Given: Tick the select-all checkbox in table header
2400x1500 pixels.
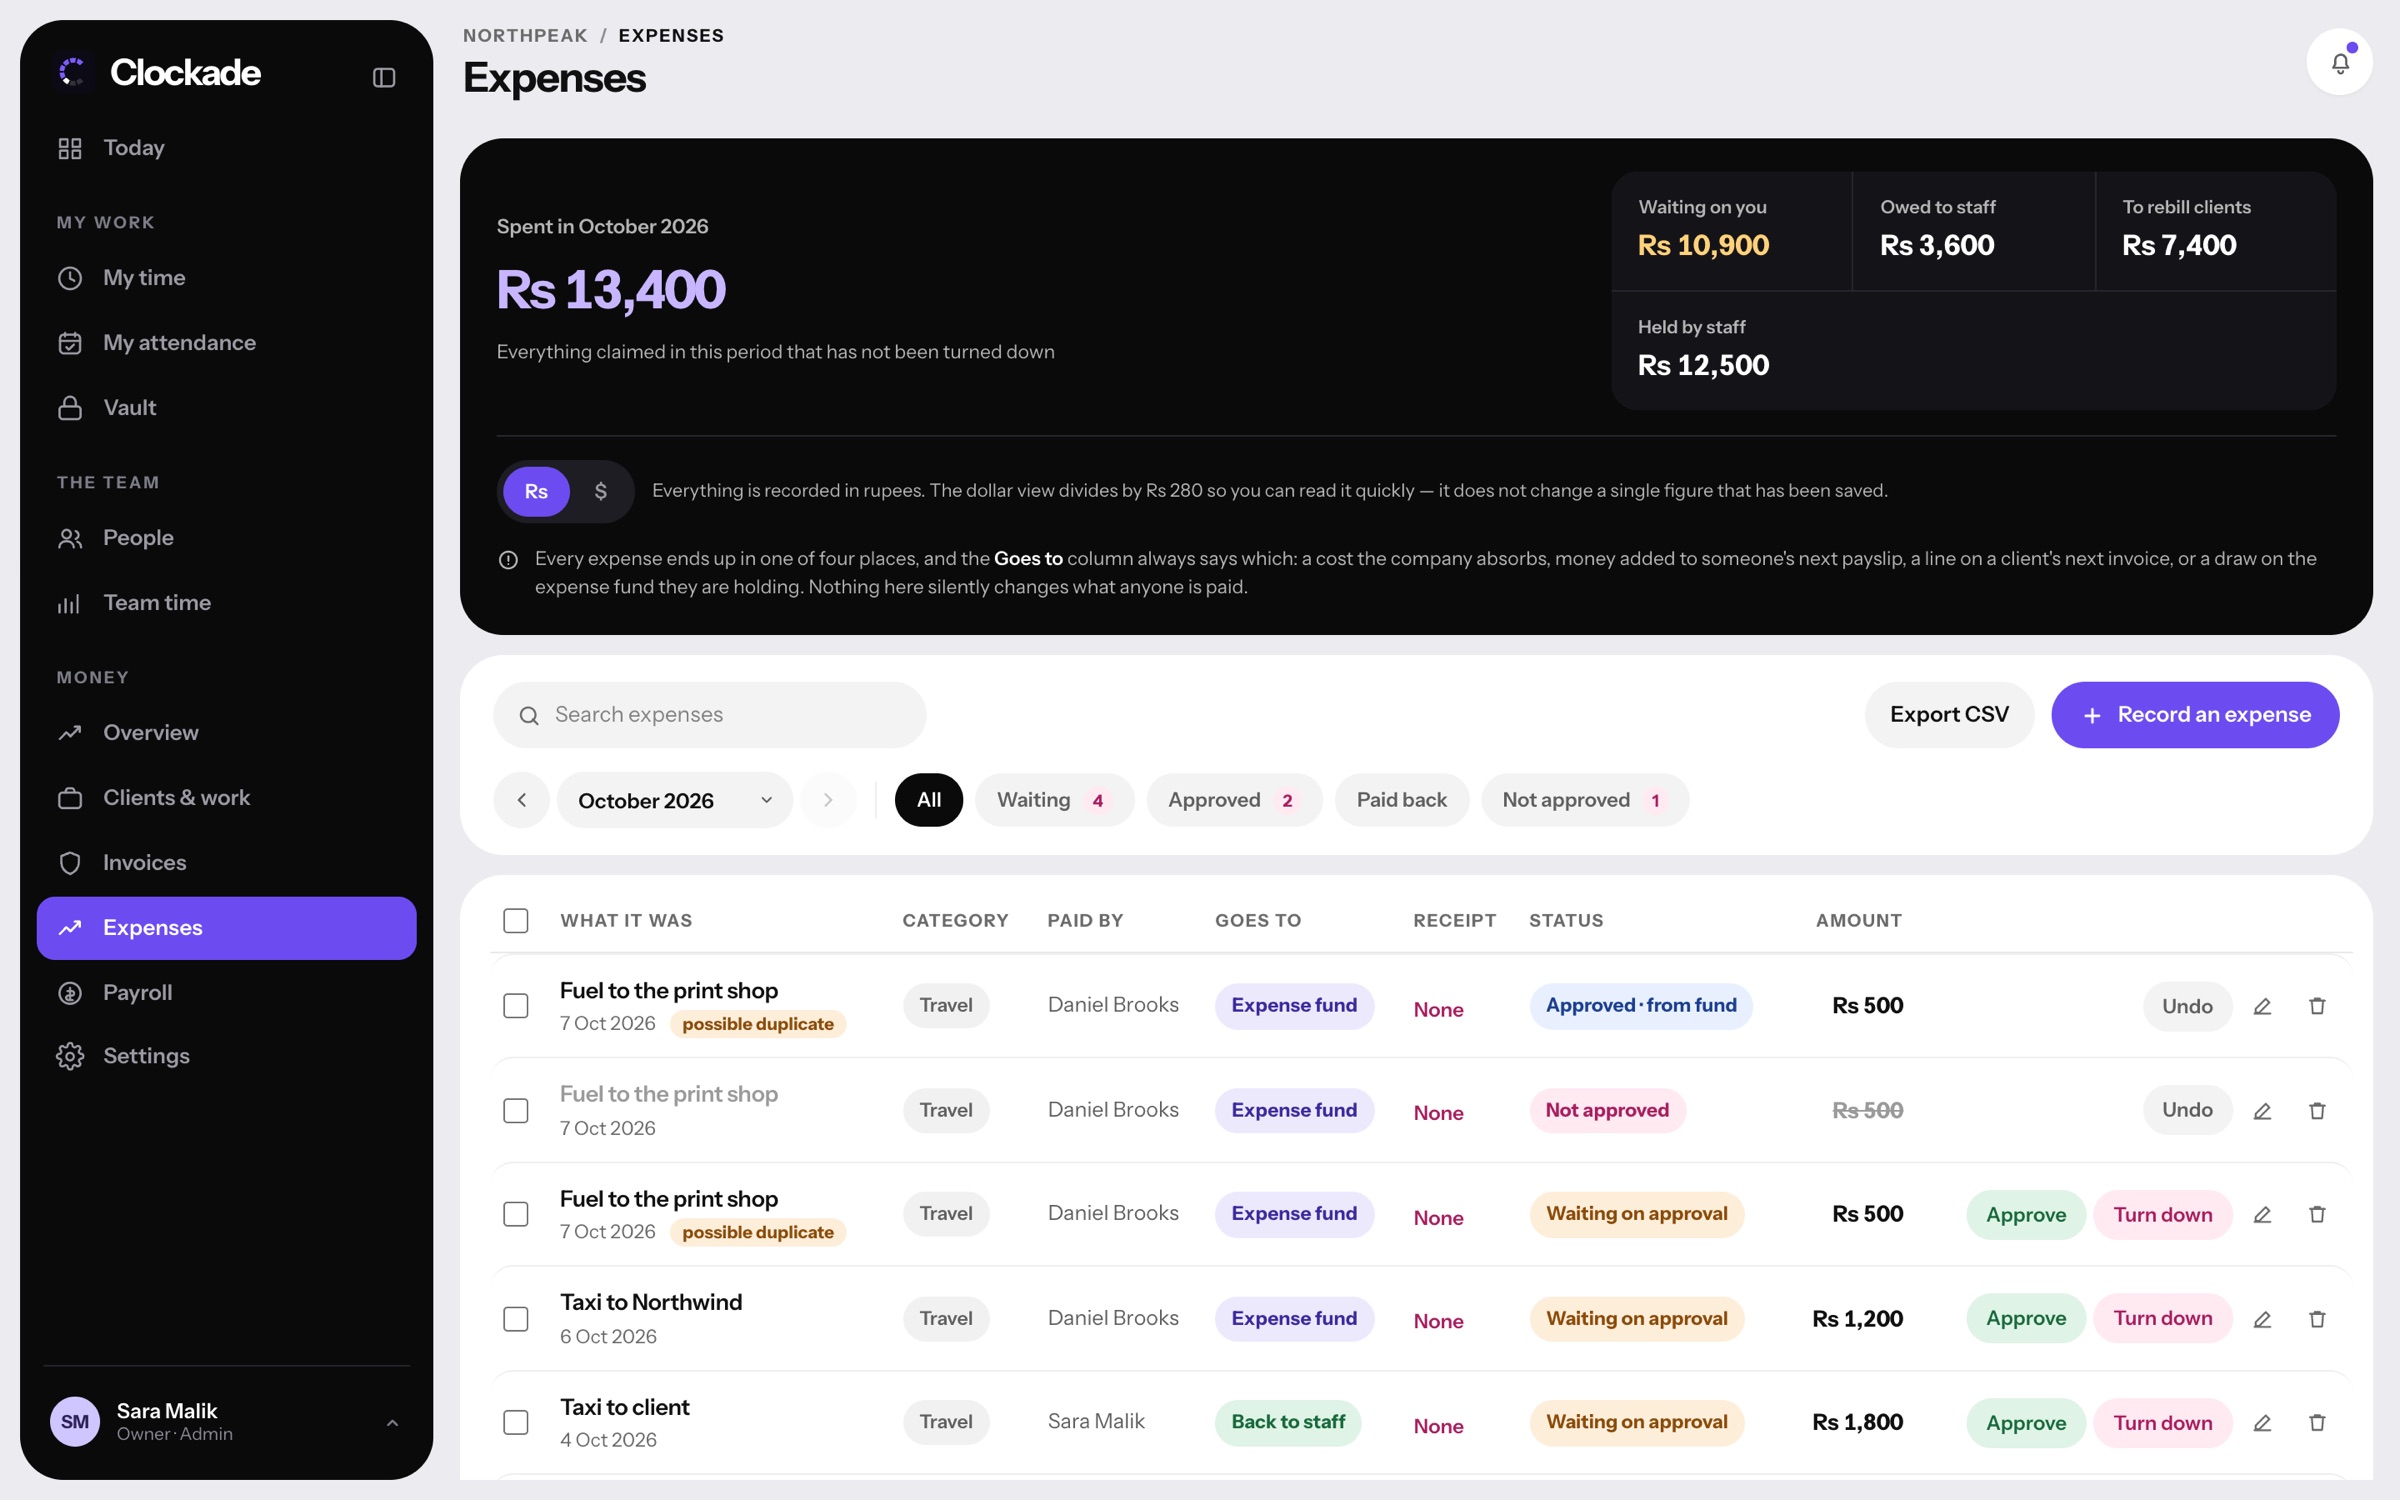Looking at the screenshot, I should pos(516,920).
